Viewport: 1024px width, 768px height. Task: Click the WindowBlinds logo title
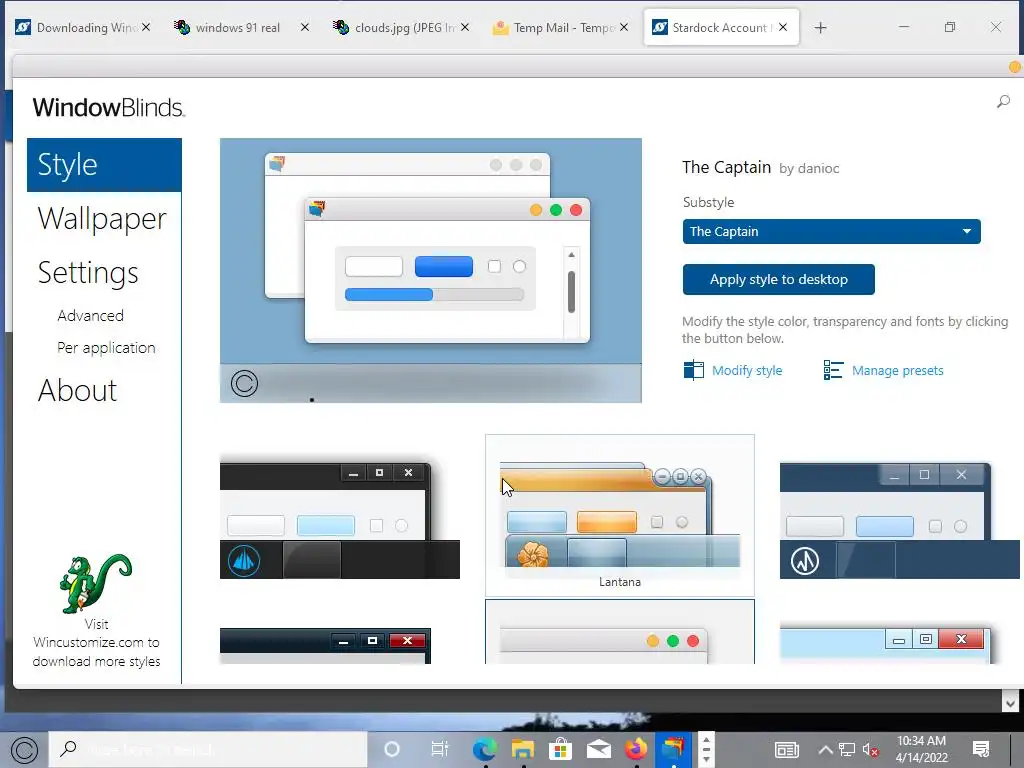click(109, 108)
